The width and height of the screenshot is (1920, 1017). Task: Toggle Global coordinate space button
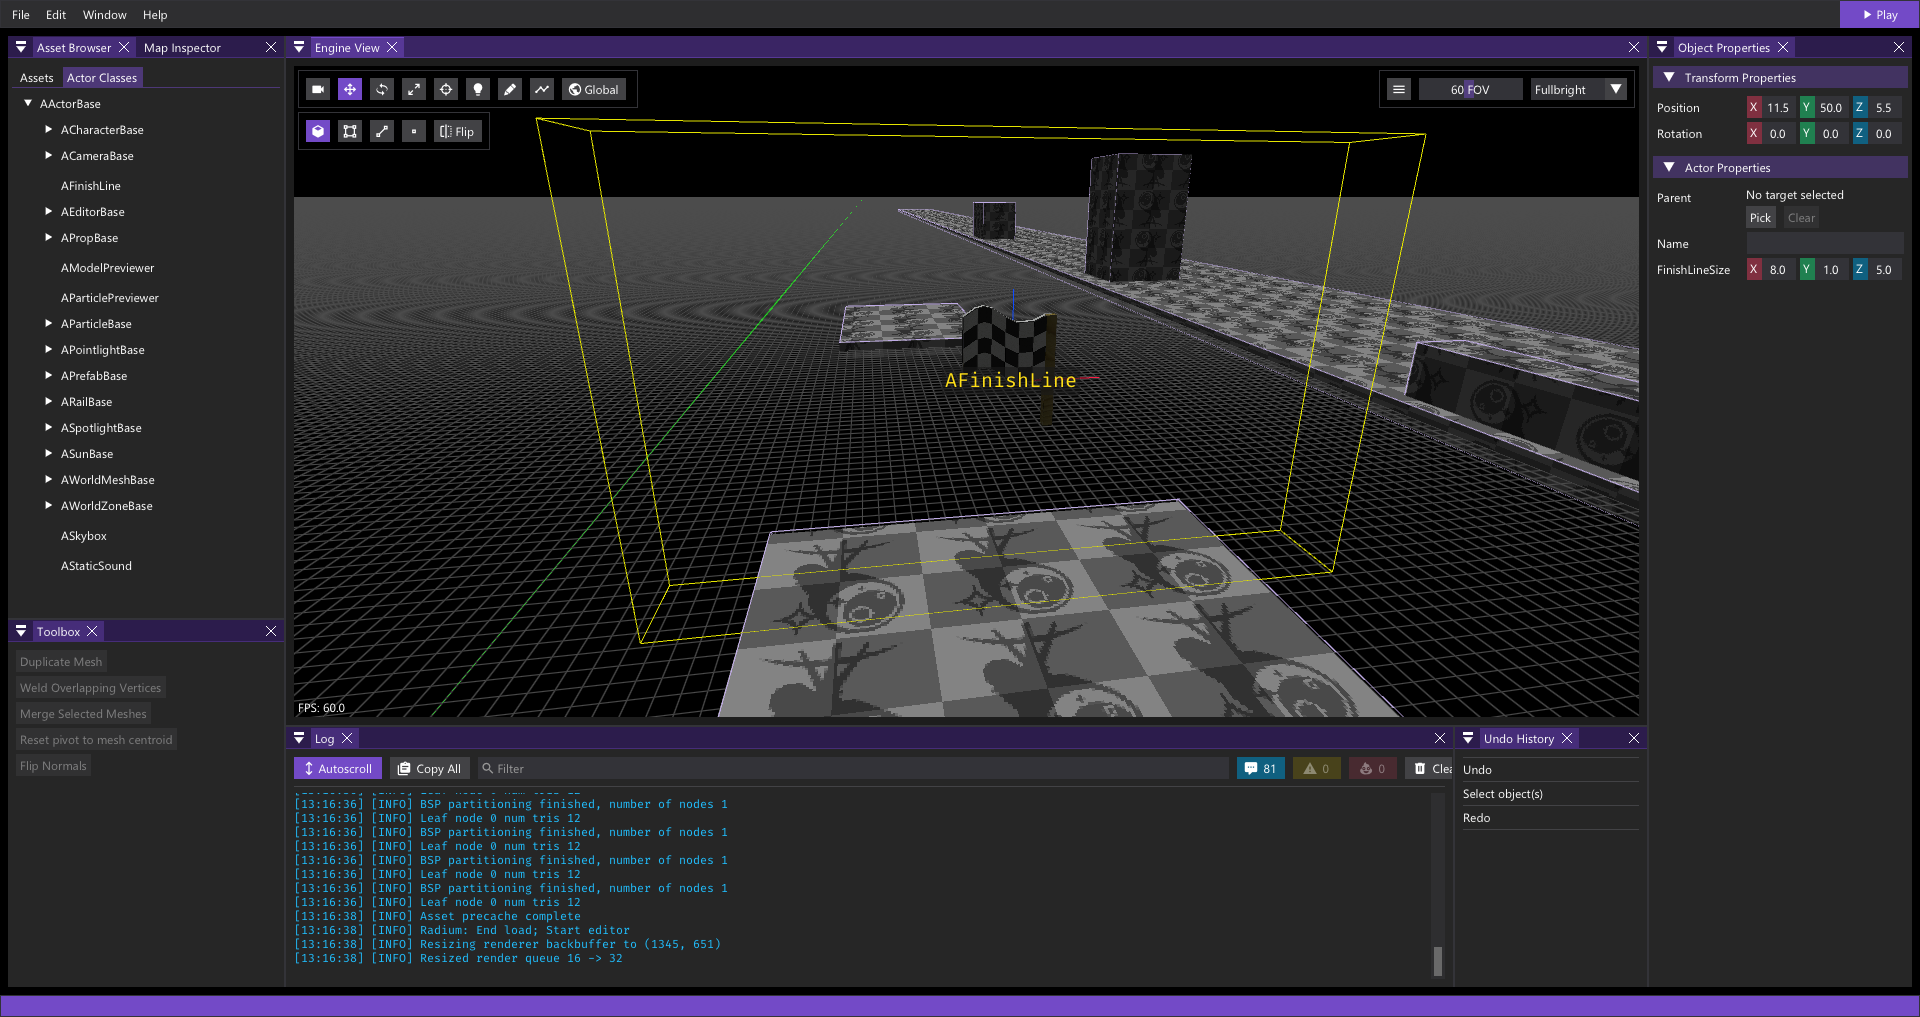coord(594,90)
